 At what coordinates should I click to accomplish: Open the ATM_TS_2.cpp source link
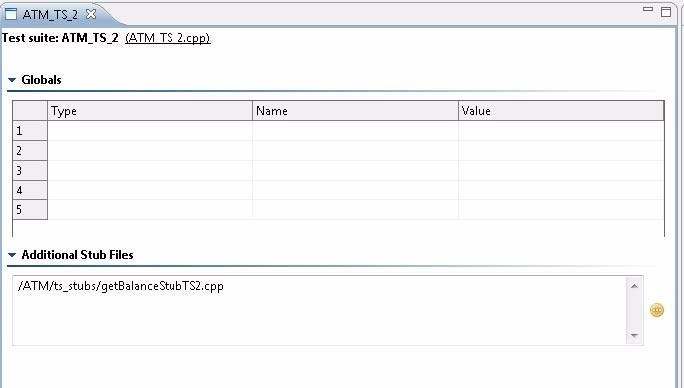168,38
